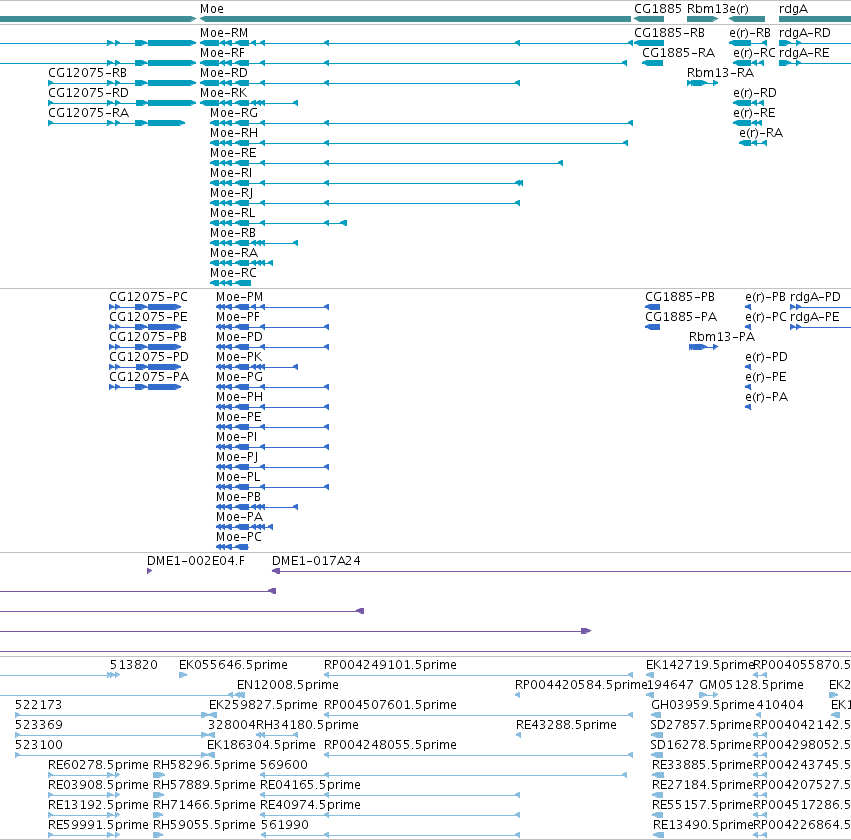Select the Moe gene label
851x840 pixels.
tap(212, 9)
